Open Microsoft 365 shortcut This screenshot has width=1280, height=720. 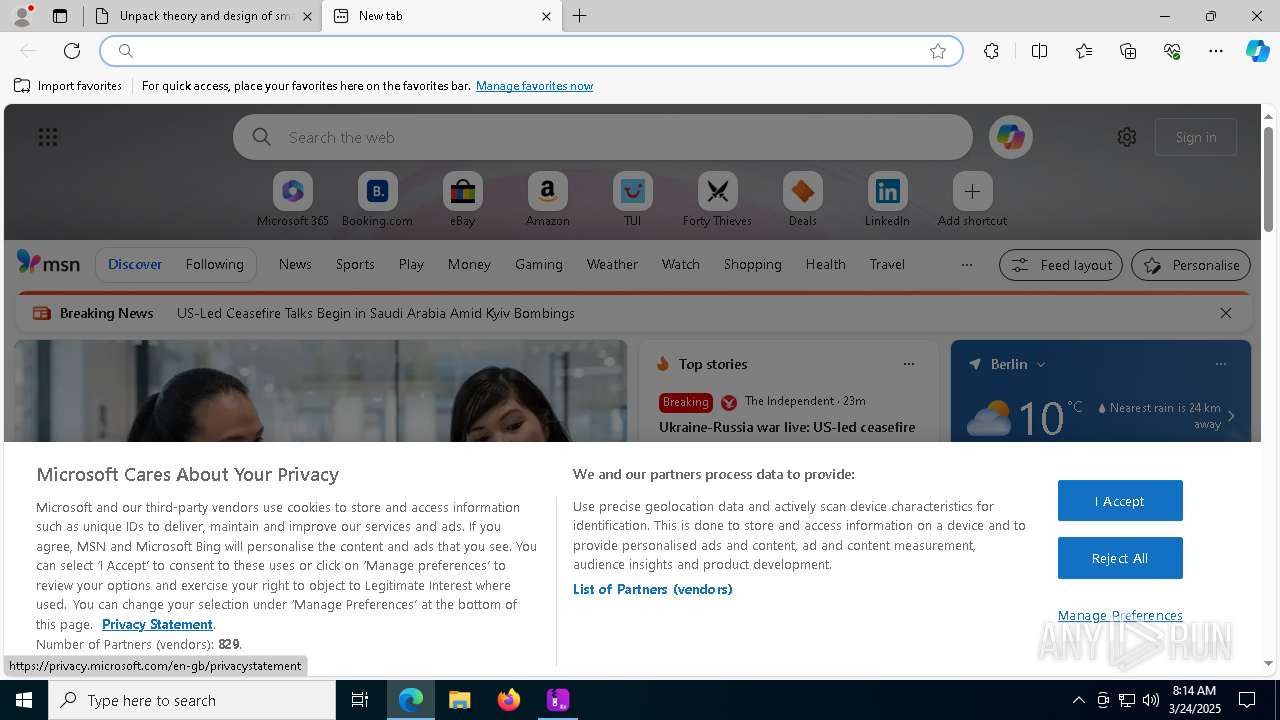[293, 200]
